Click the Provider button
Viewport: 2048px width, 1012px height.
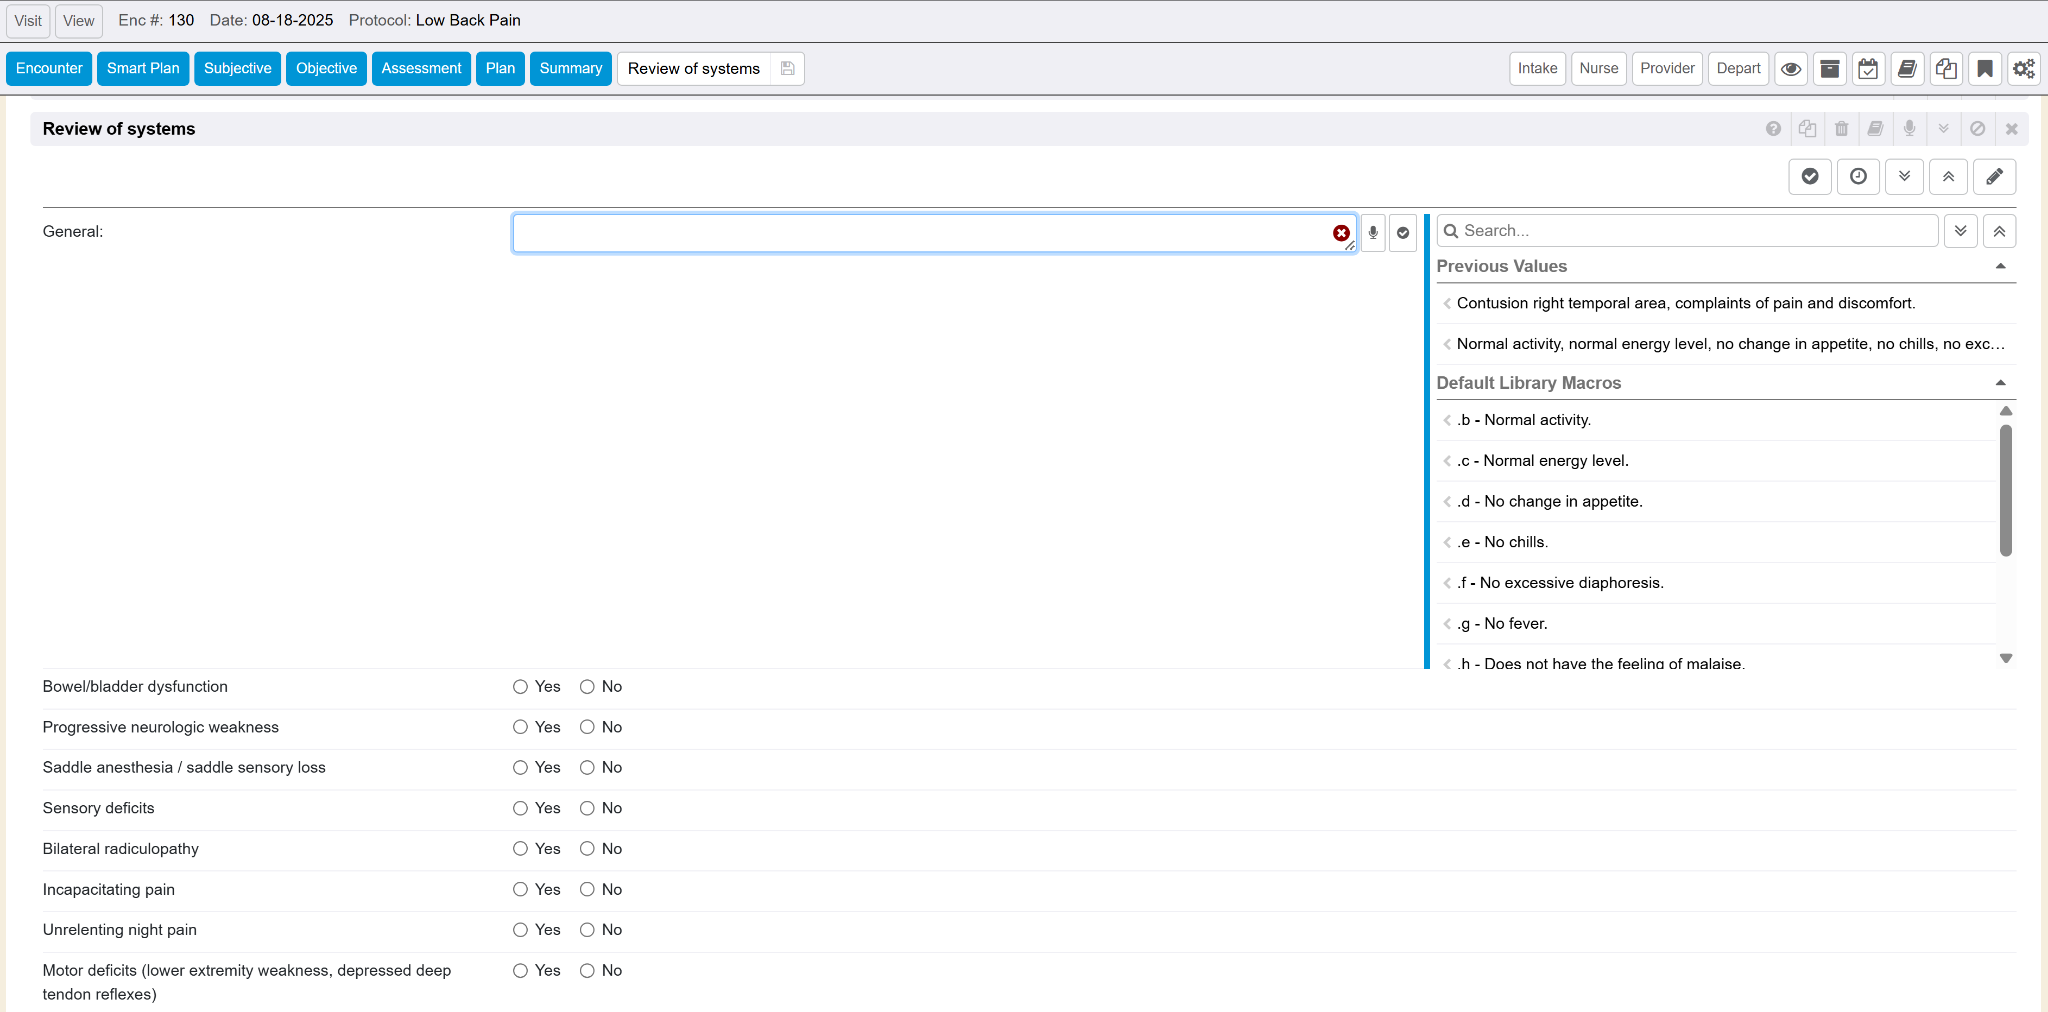tap(1667, 69)
